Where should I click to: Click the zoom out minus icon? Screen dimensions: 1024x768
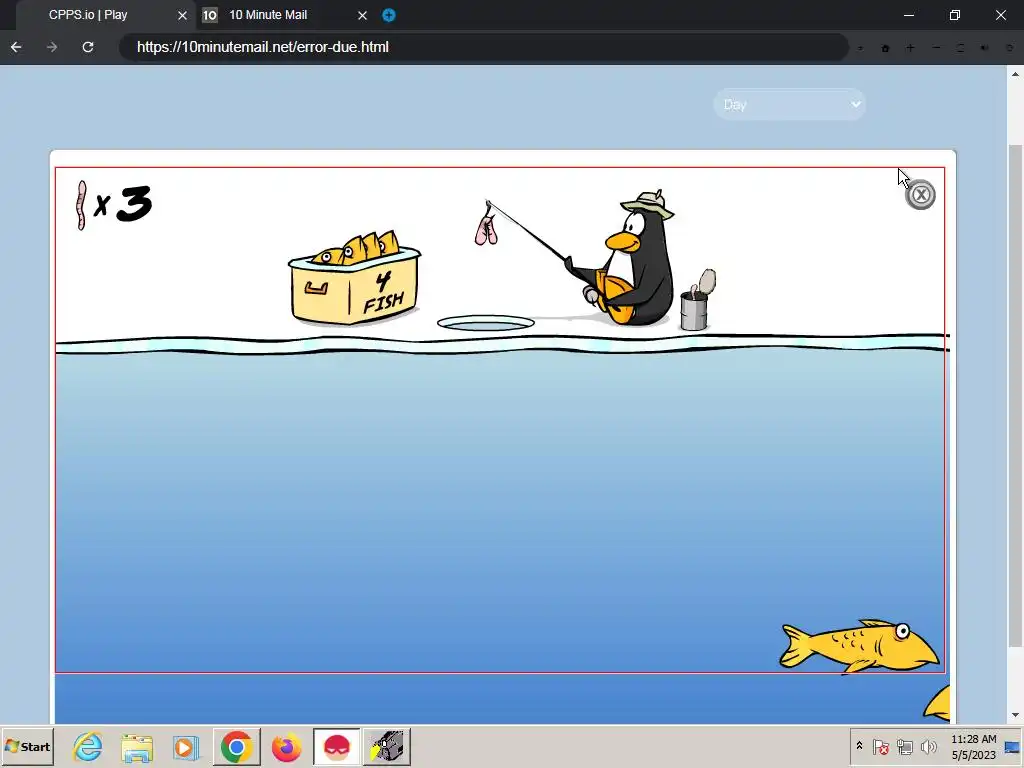936,48
